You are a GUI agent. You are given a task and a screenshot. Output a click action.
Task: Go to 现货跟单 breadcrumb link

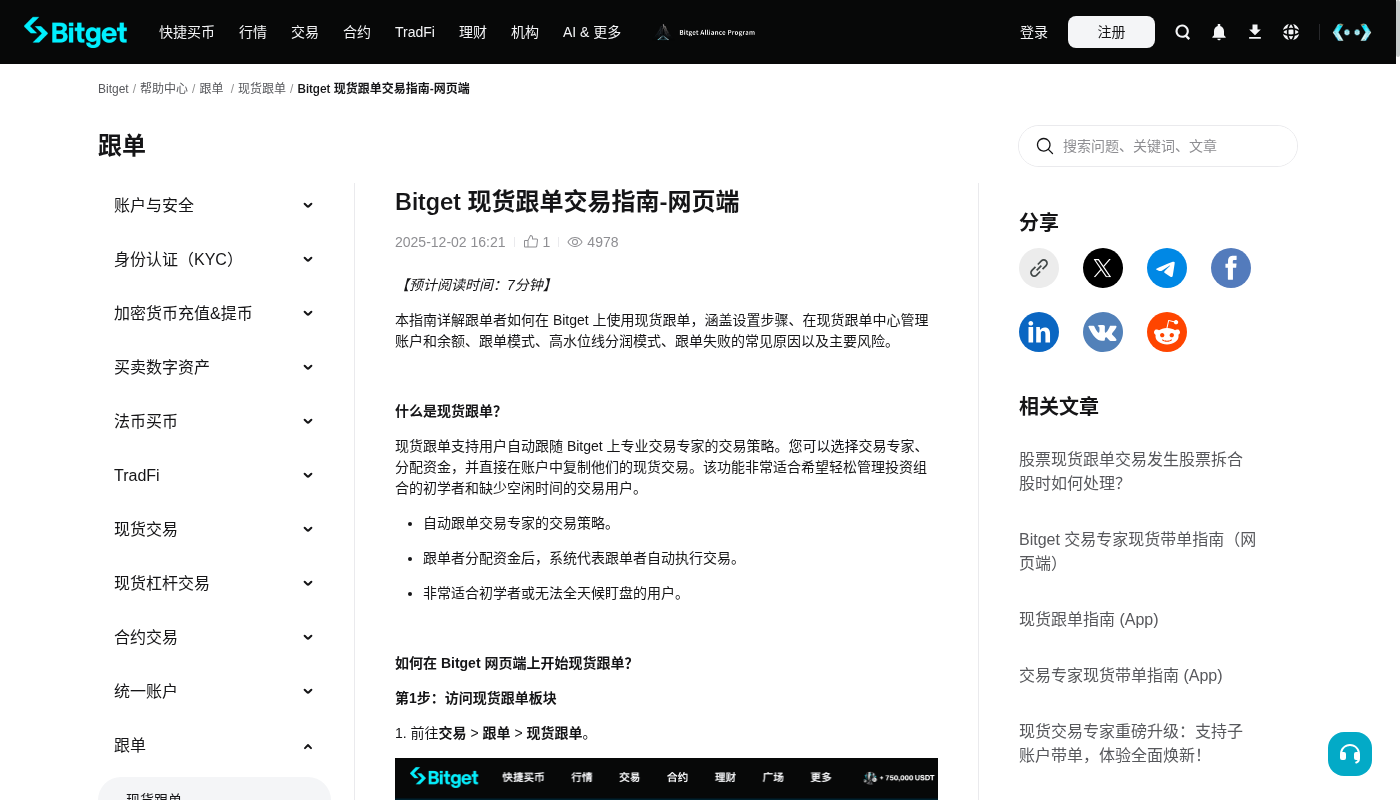[262, 89]
